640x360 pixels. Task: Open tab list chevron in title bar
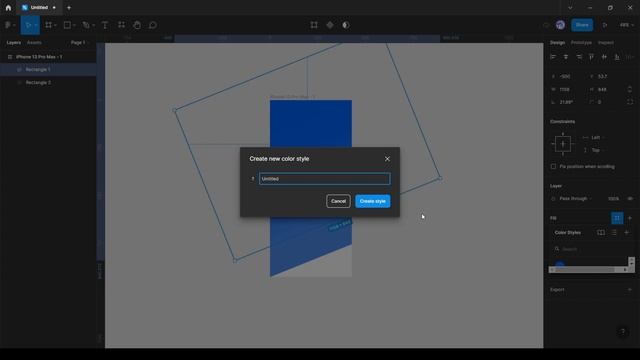(570, 7)
